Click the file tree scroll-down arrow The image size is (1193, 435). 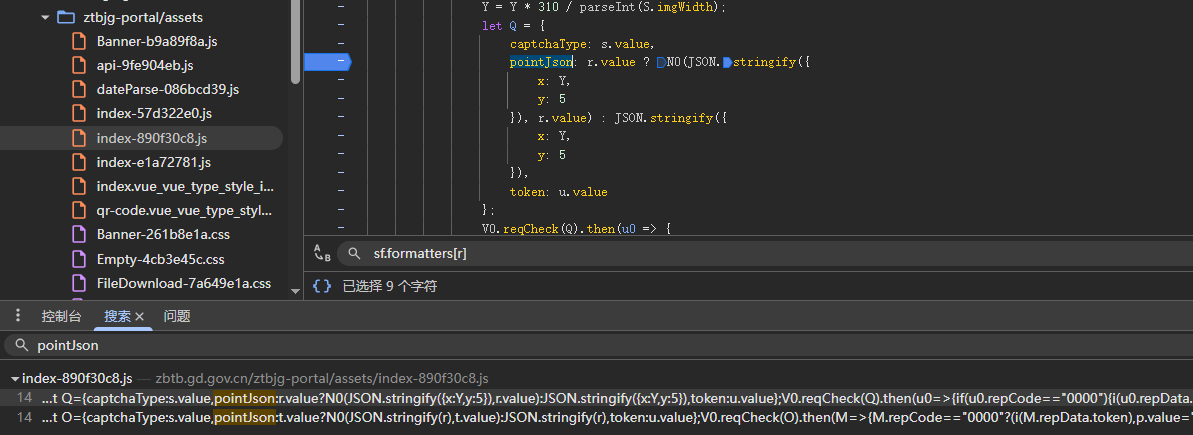[x=295, y=290]
